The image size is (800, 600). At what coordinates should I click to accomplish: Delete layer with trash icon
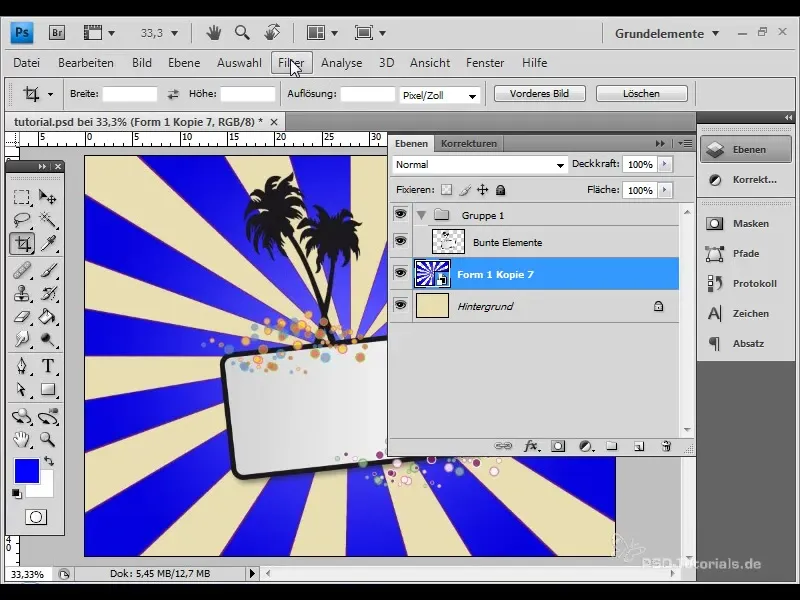(x=666, y=446)
